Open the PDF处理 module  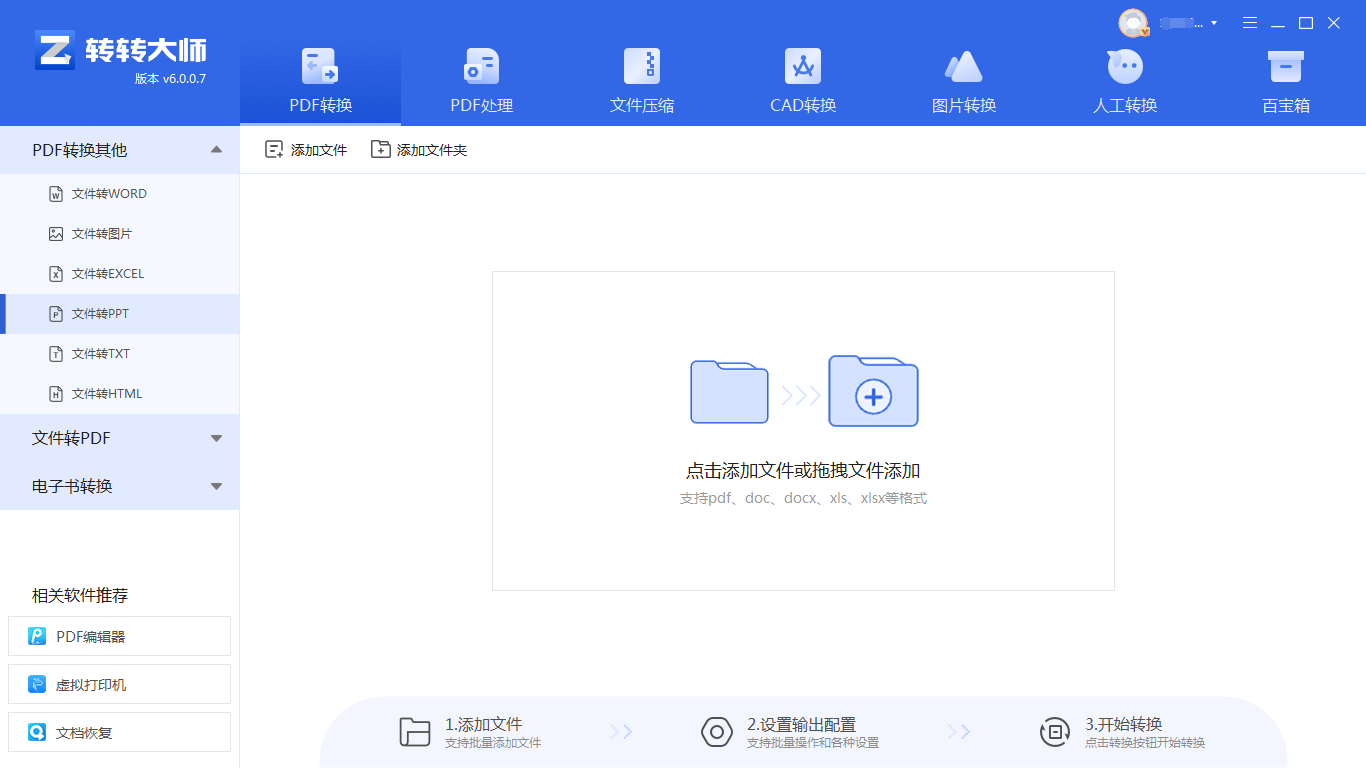(480, 80)
